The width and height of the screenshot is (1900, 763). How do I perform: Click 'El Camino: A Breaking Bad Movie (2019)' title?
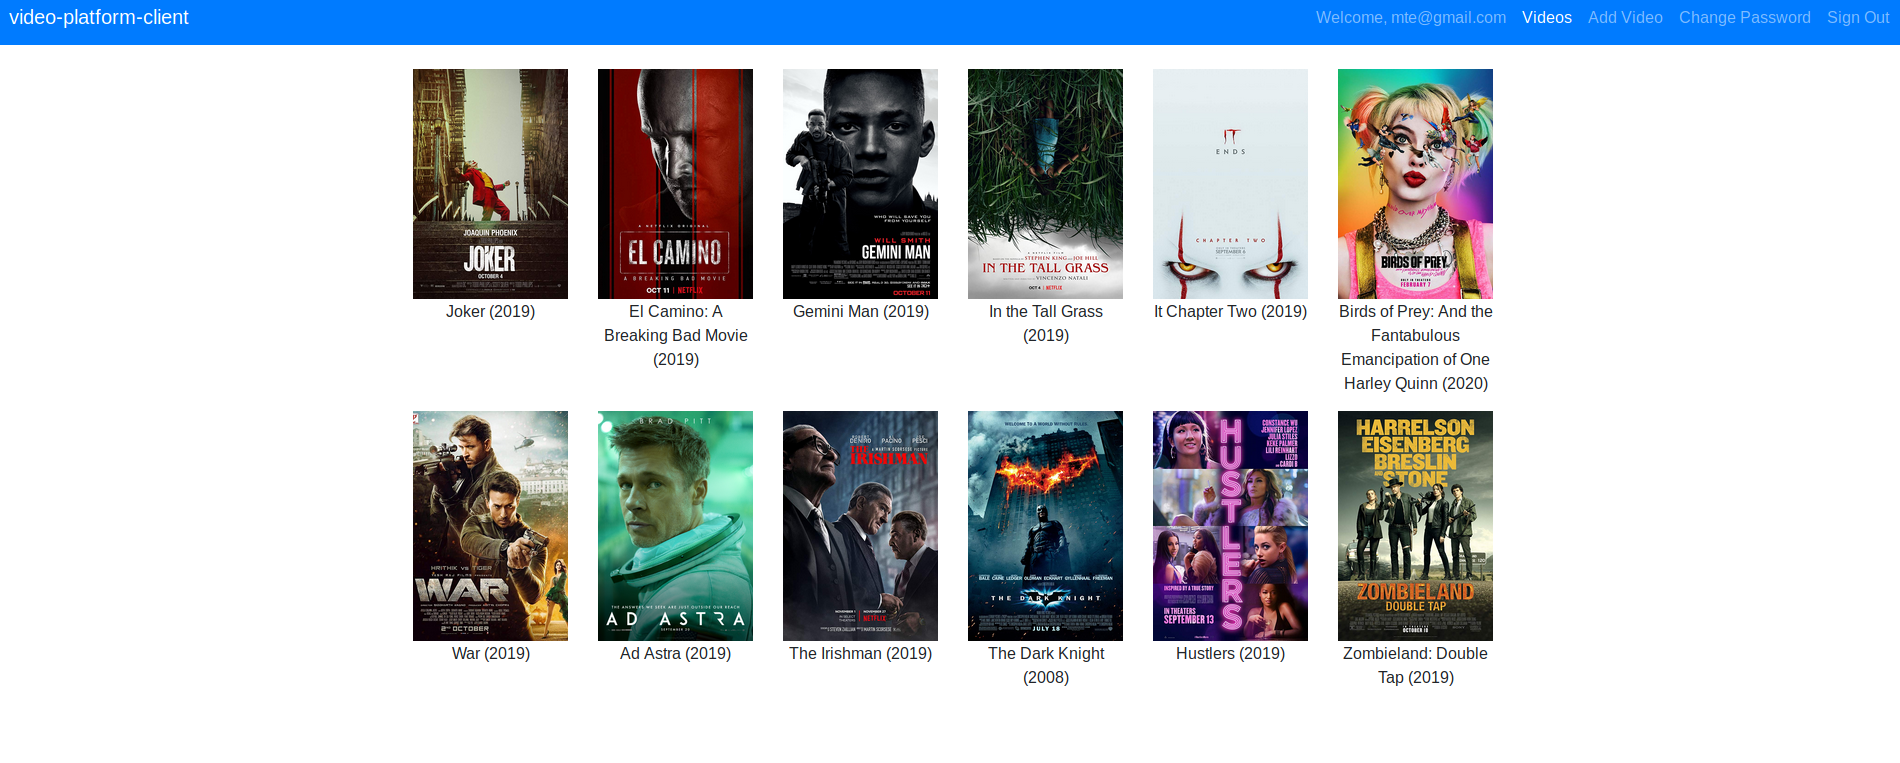click(675, 336)
